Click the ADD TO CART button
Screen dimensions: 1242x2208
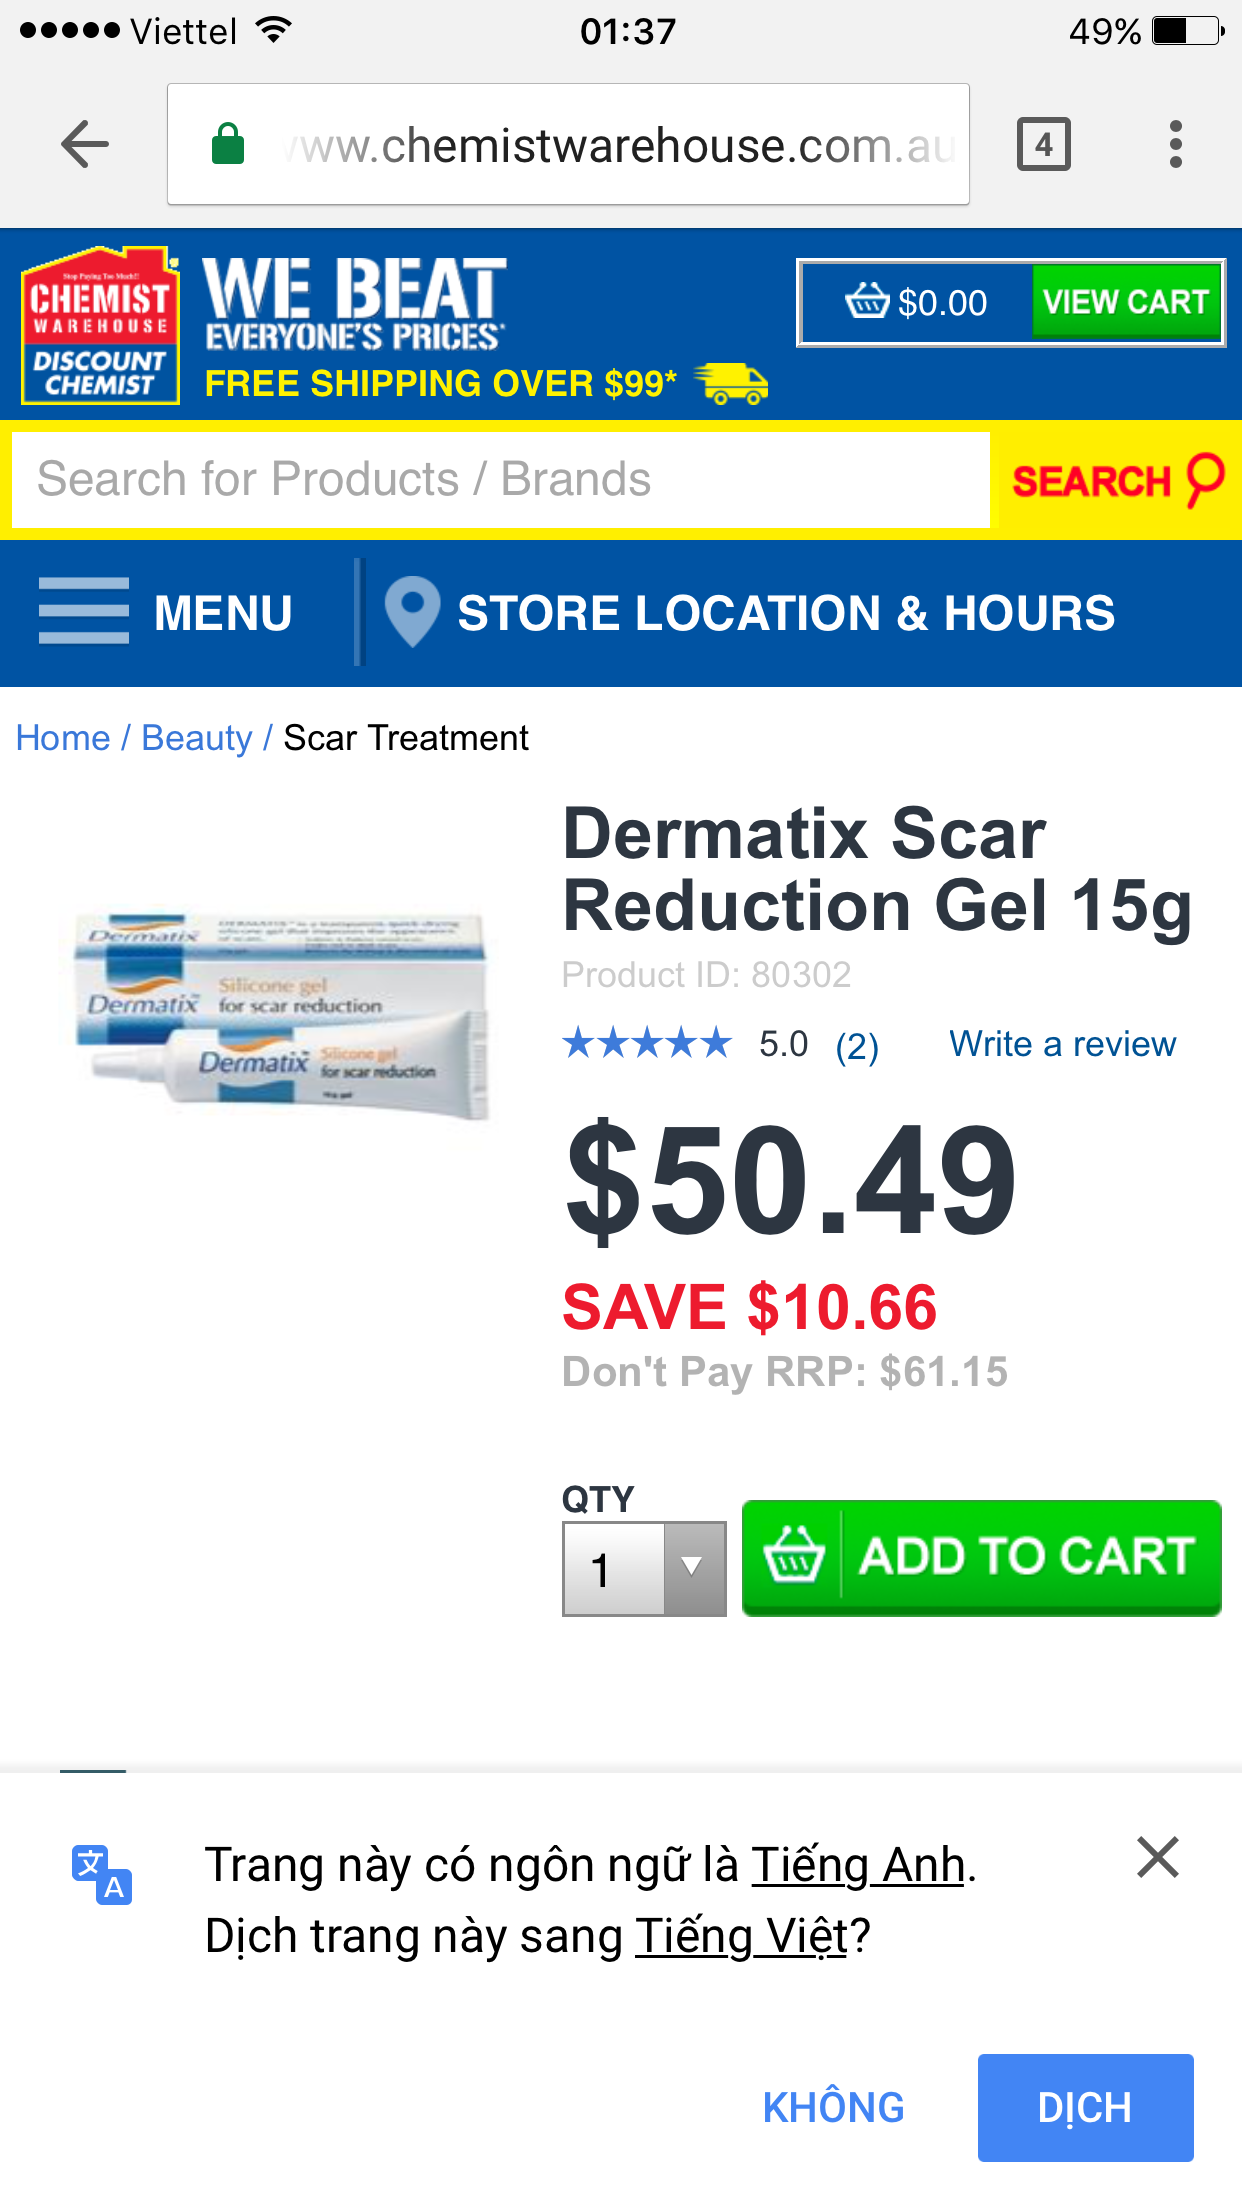pos(981,1558)
